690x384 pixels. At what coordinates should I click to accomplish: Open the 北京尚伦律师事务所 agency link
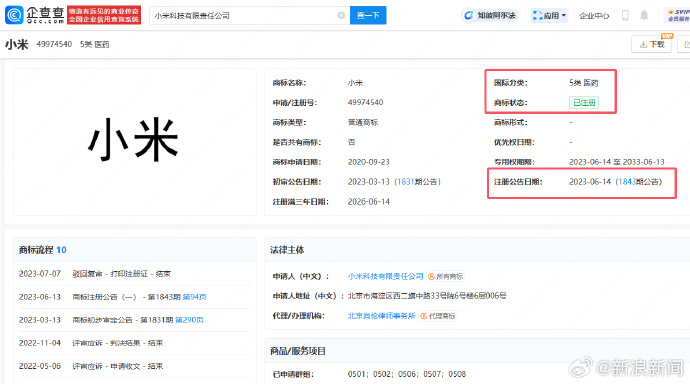tap(382, 316)
